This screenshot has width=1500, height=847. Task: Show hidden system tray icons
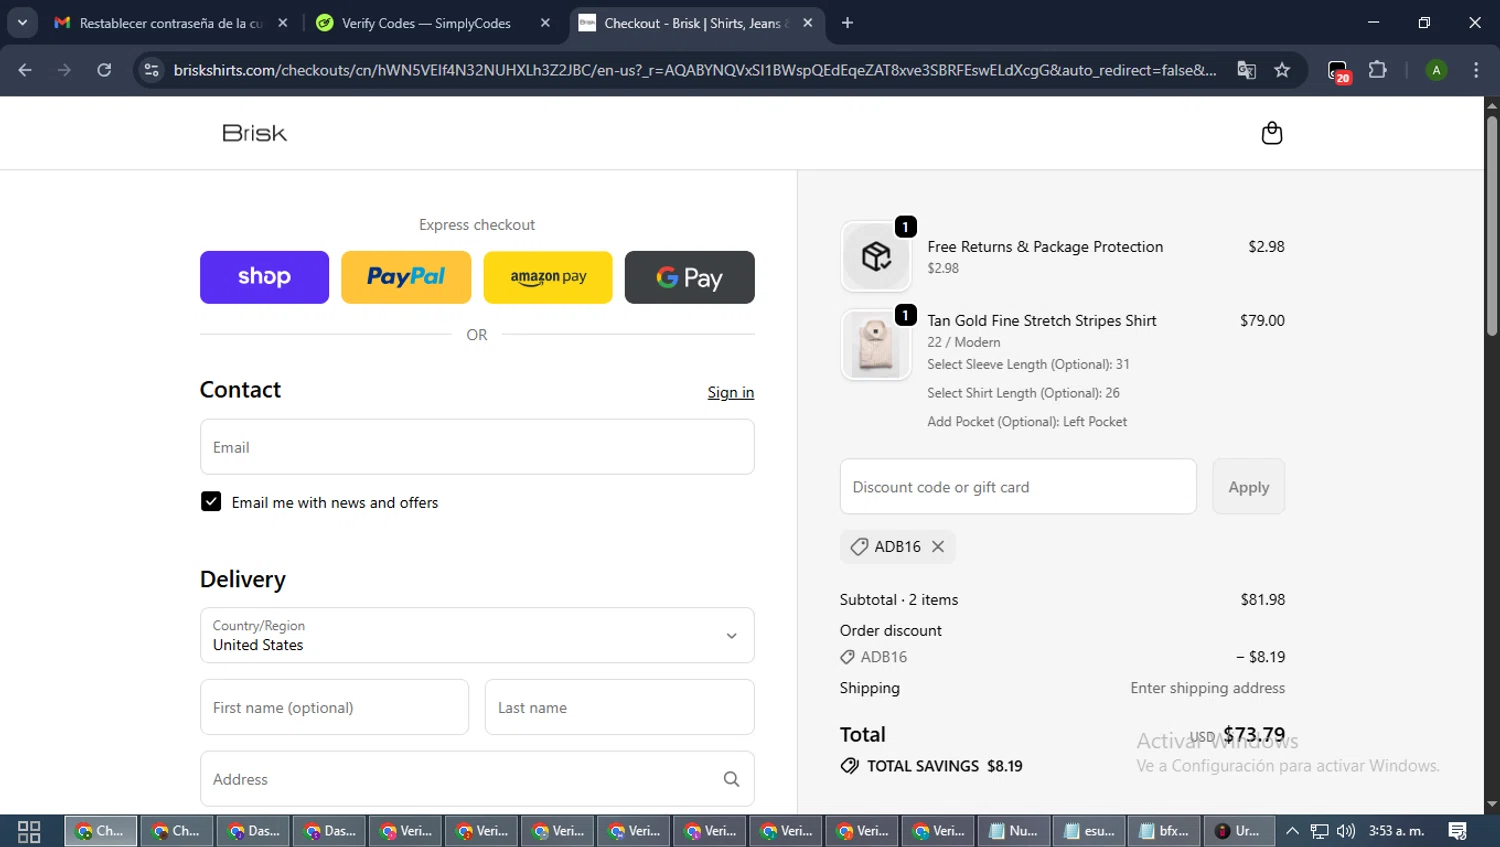pos(1292,831)
